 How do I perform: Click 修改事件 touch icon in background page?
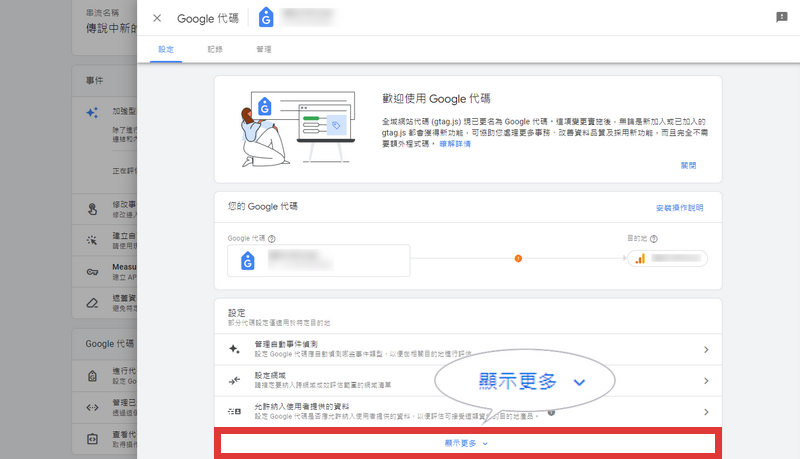92,209
